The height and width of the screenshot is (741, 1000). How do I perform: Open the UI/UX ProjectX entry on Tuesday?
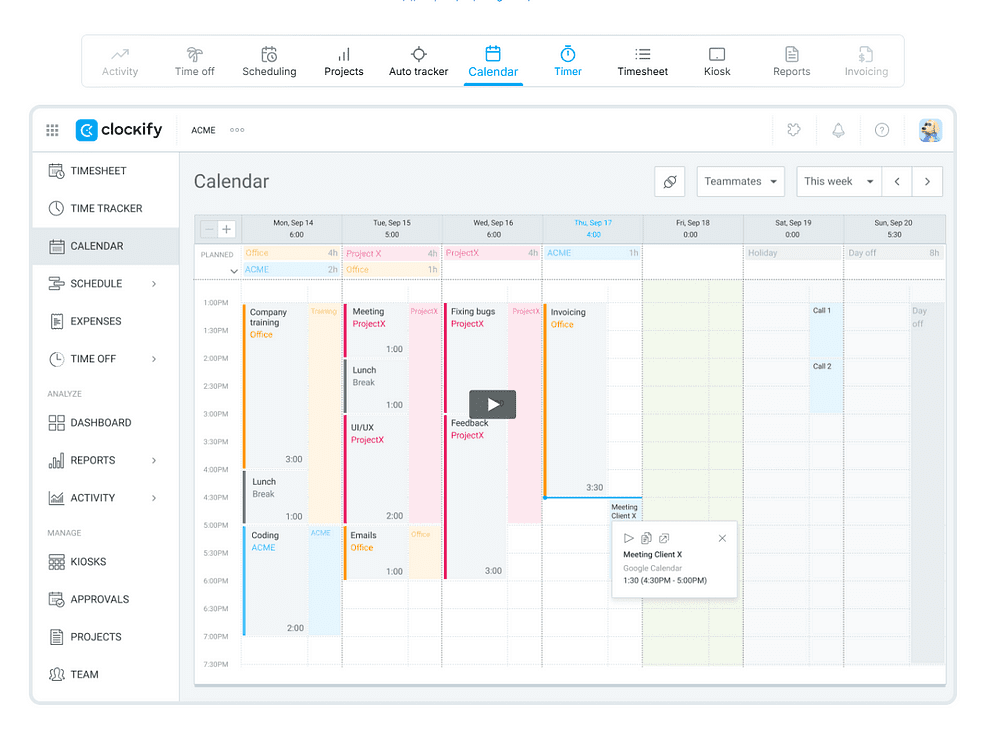(376, 469)
